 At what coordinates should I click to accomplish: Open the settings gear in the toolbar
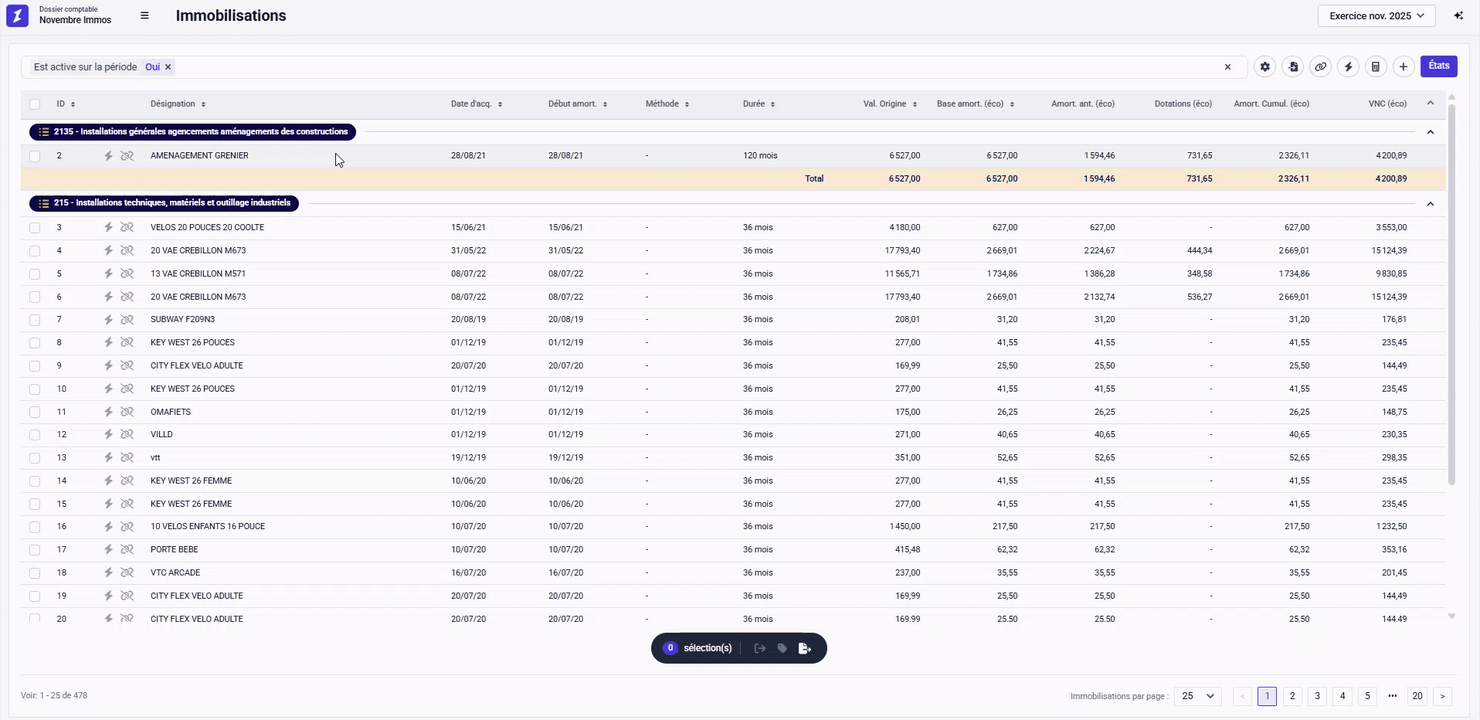click(1265, 67)
